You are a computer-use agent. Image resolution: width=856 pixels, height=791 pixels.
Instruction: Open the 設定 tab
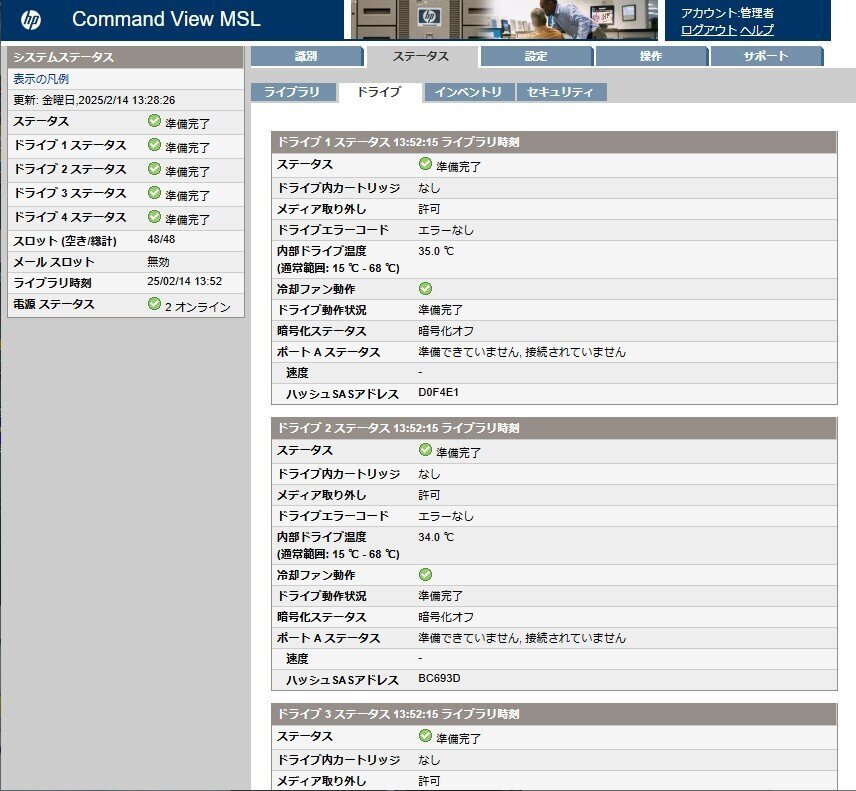[x=536, y=56]
